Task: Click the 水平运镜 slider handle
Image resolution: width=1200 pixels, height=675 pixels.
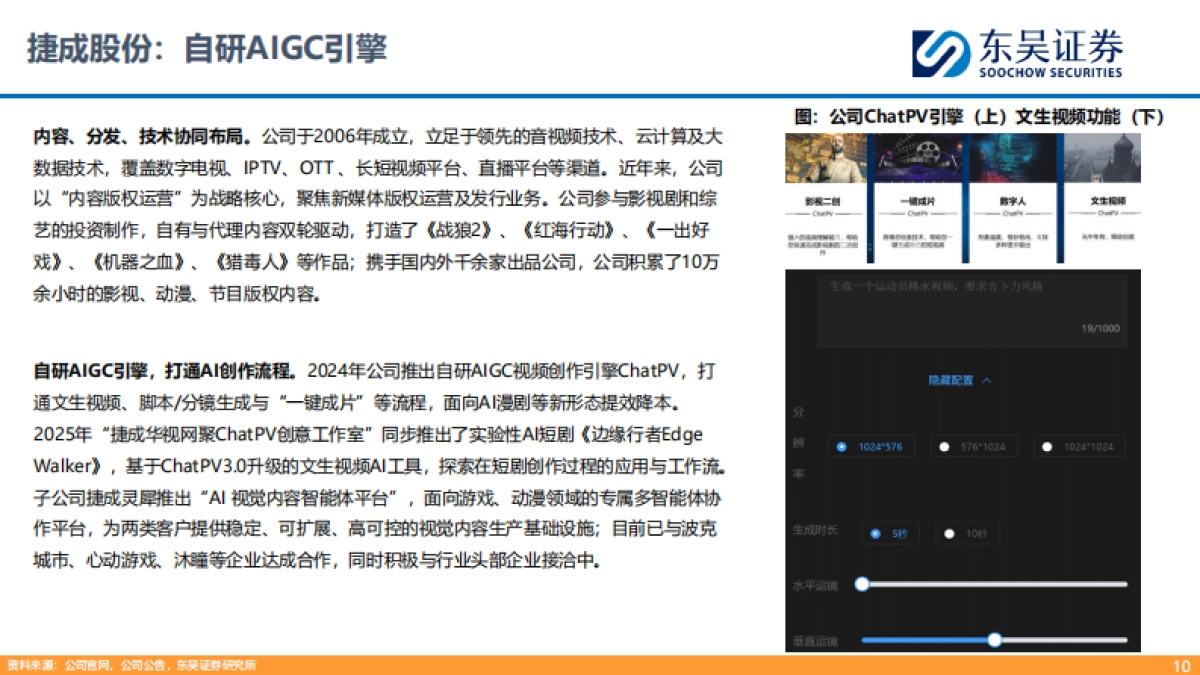Action: 862,582
